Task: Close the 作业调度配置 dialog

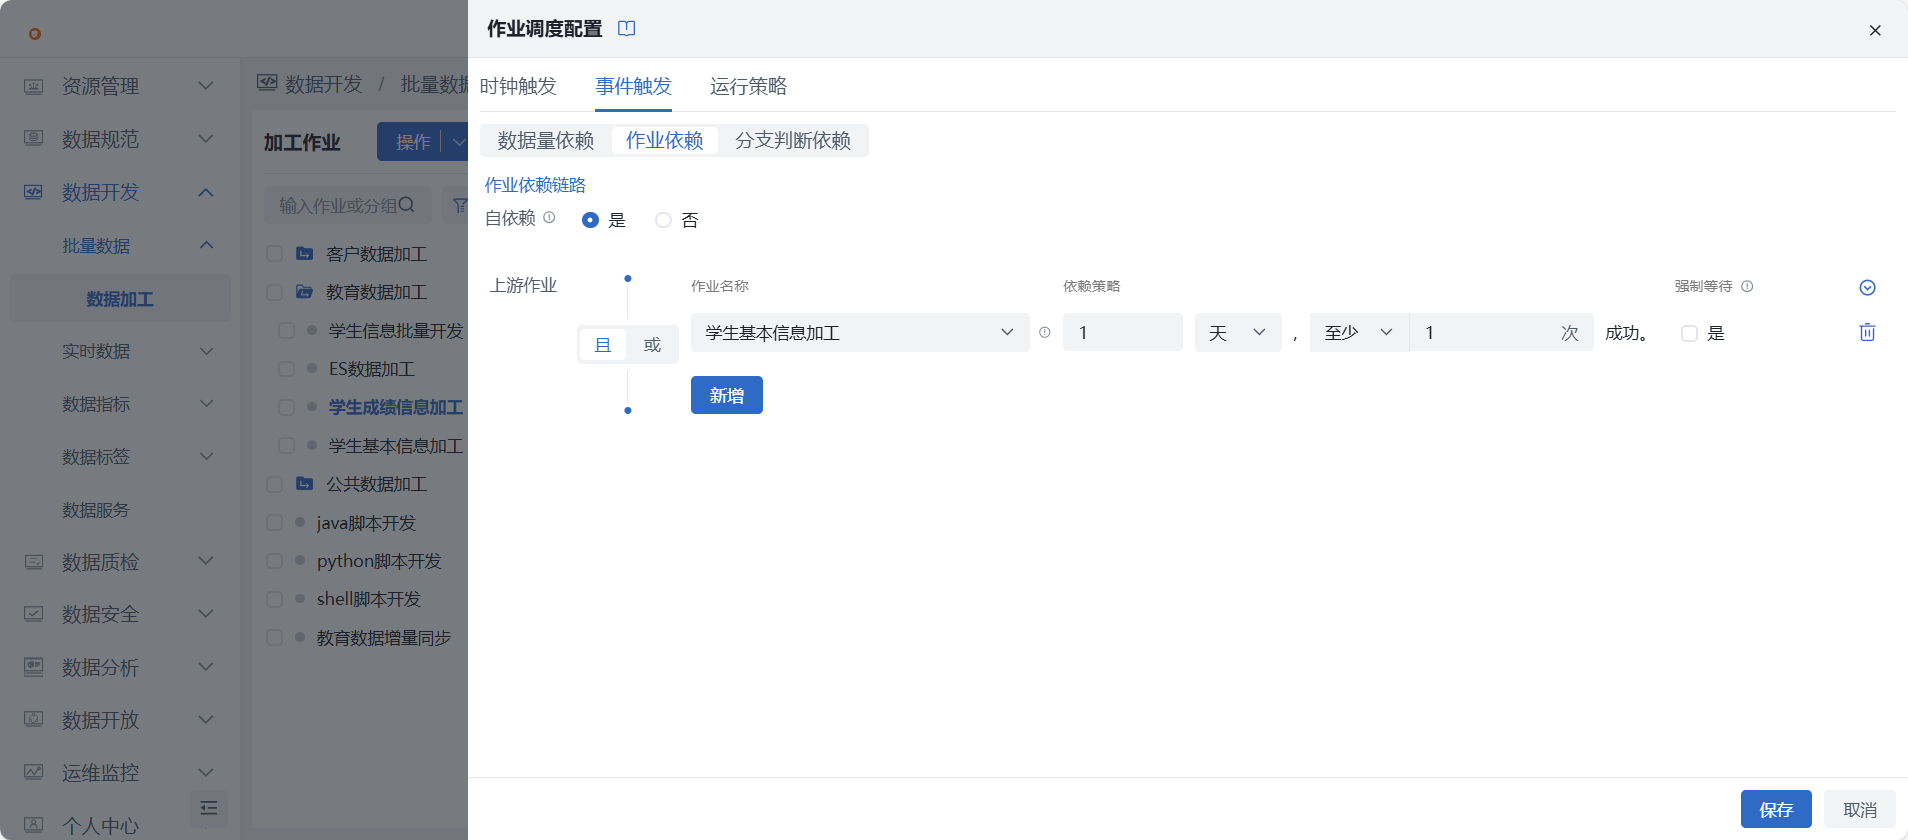Action: coord(1875,30)
